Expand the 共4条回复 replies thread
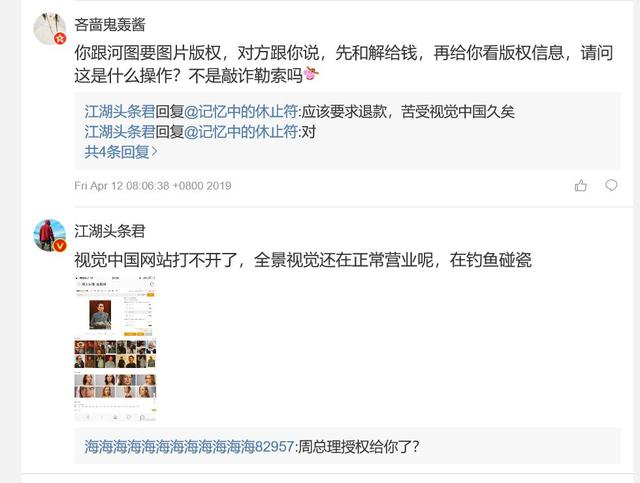The image size is (640, 483). tap(121, 152)
